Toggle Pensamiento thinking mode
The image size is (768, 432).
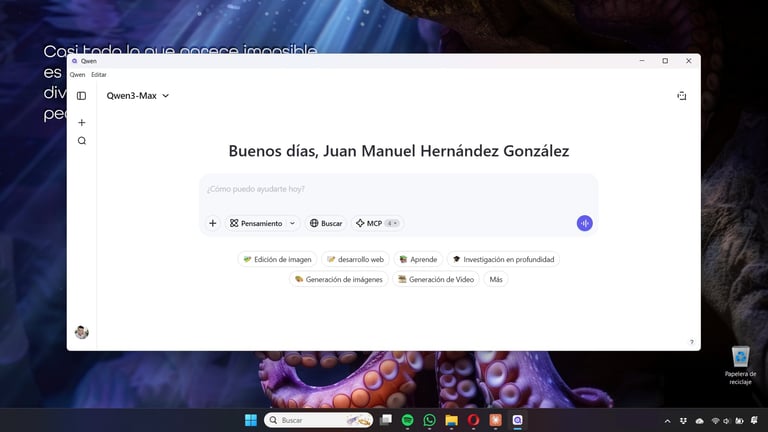[x=256, y=223]
